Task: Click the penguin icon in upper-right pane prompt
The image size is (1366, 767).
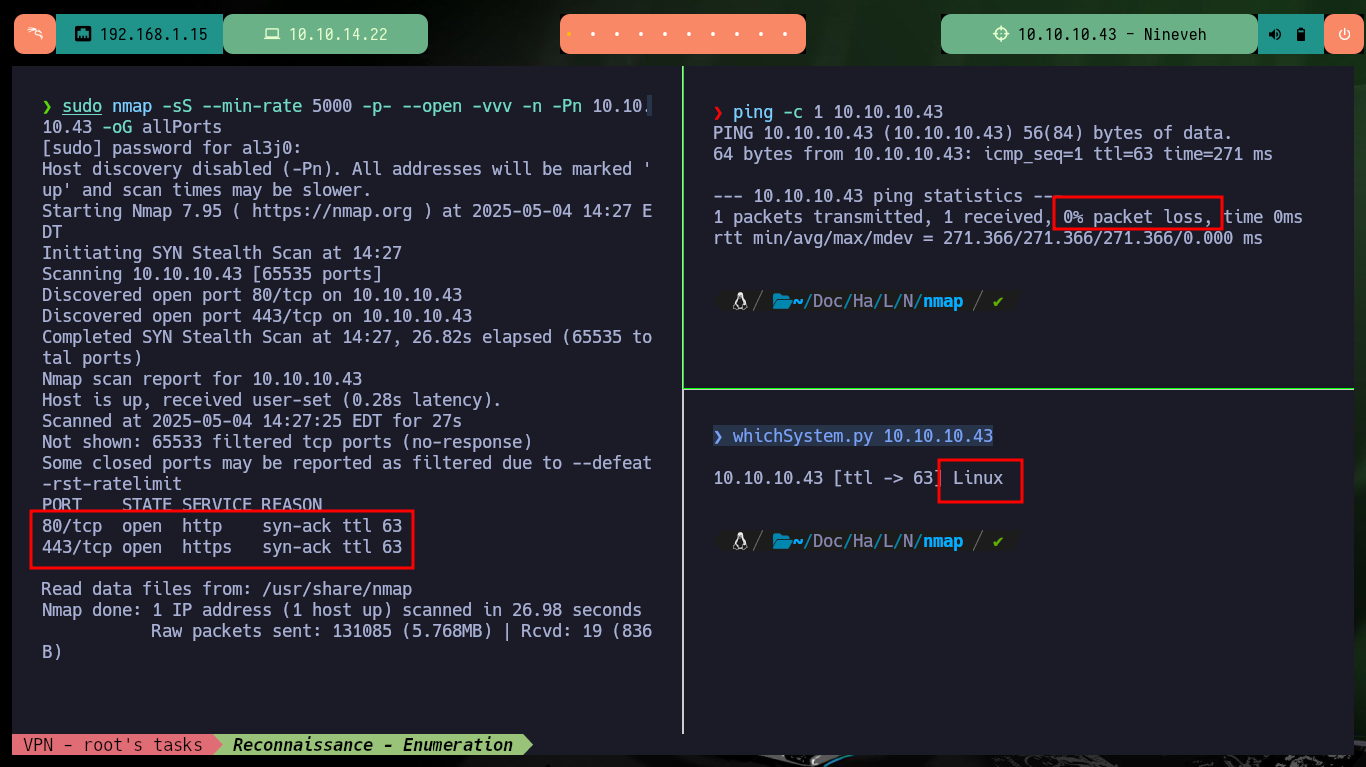Action: (x=740, y=301)
